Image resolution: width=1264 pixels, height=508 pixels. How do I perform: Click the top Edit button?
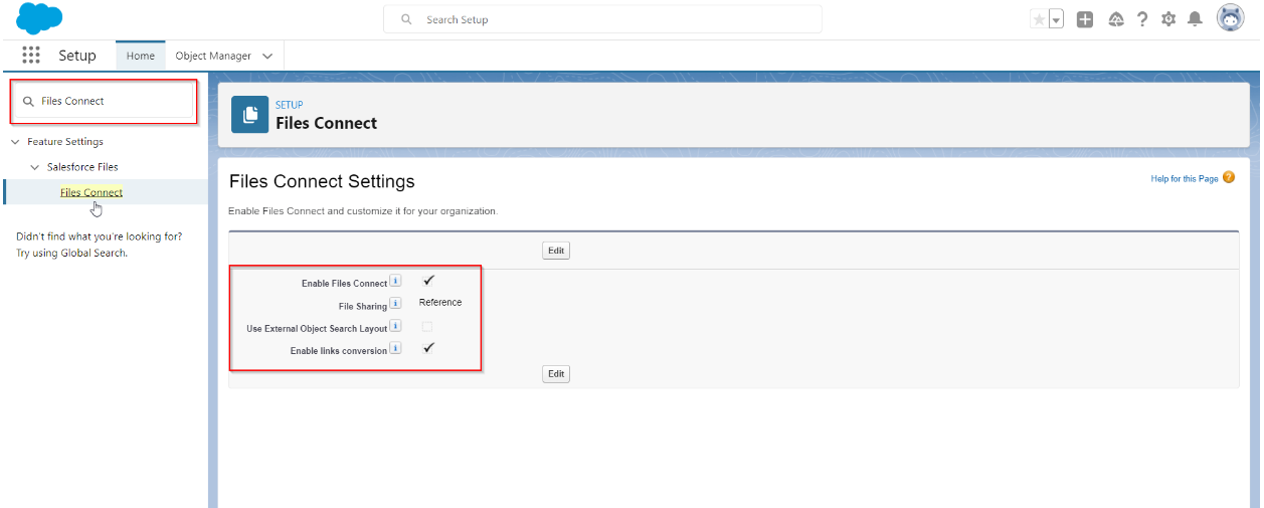(556, 251)
